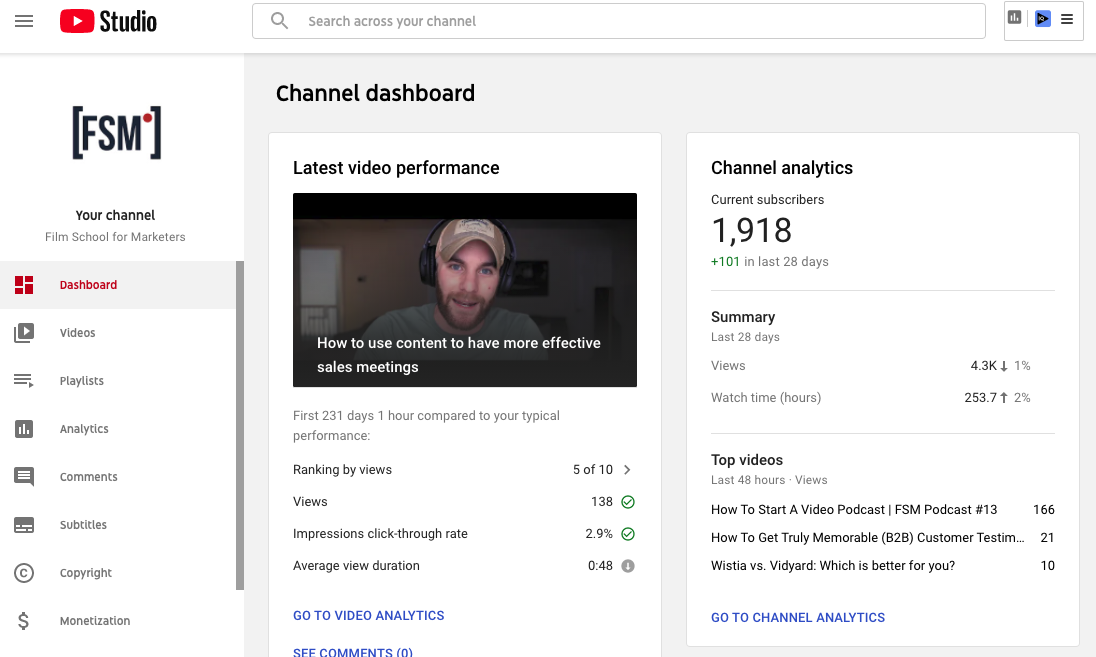The width and height of the screenshot is (1096, 657).
Task: Expand Ranking by views chevron
Action: tap(627, 470)
